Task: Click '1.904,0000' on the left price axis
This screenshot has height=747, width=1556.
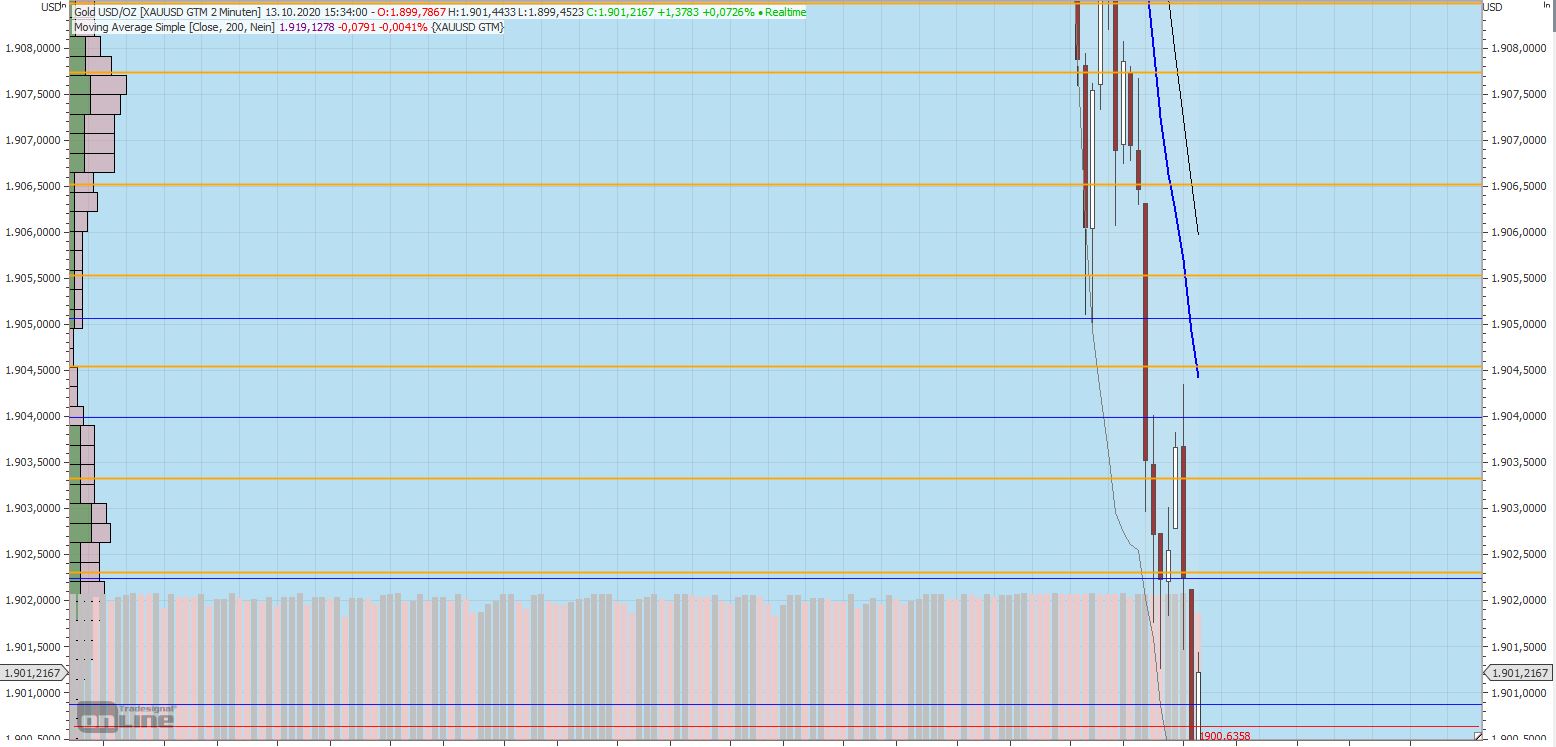Action: 33,416
